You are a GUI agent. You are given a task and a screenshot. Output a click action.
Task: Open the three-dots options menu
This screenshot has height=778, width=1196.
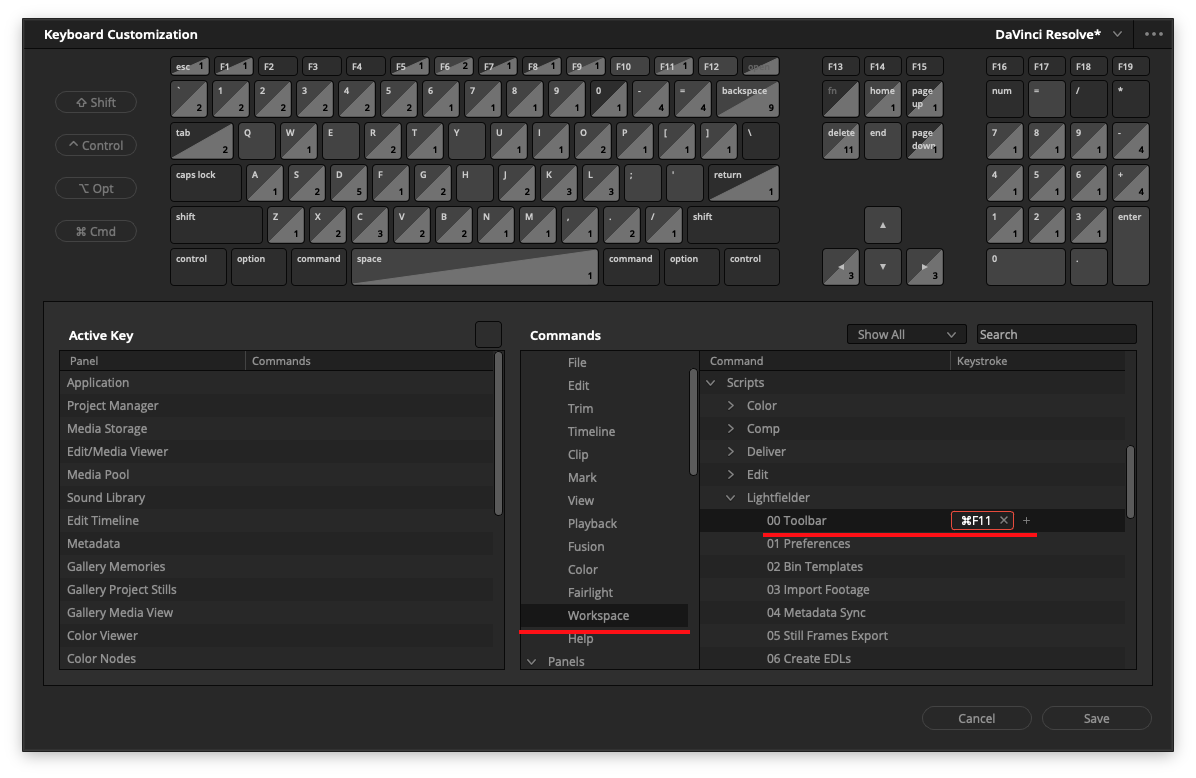[1153, 34]
